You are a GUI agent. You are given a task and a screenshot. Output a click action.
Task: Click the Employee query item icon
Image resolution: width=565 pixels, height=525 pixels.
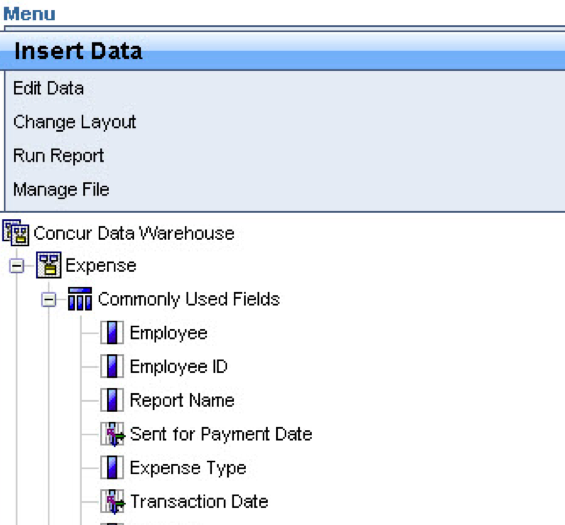tap(112, 333)
